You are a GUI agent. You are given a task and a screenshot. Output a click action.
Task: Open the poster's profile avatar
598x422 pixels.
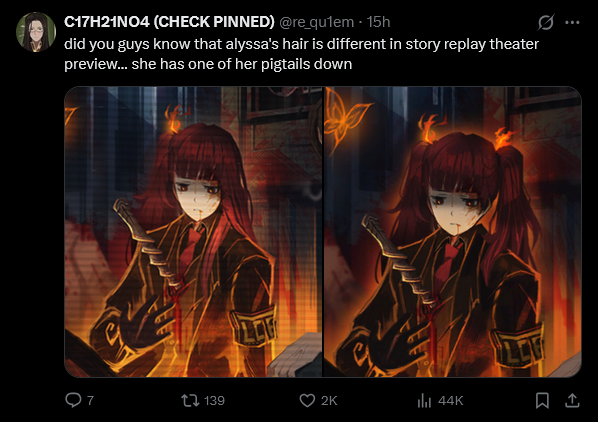[x=36, y=32]
